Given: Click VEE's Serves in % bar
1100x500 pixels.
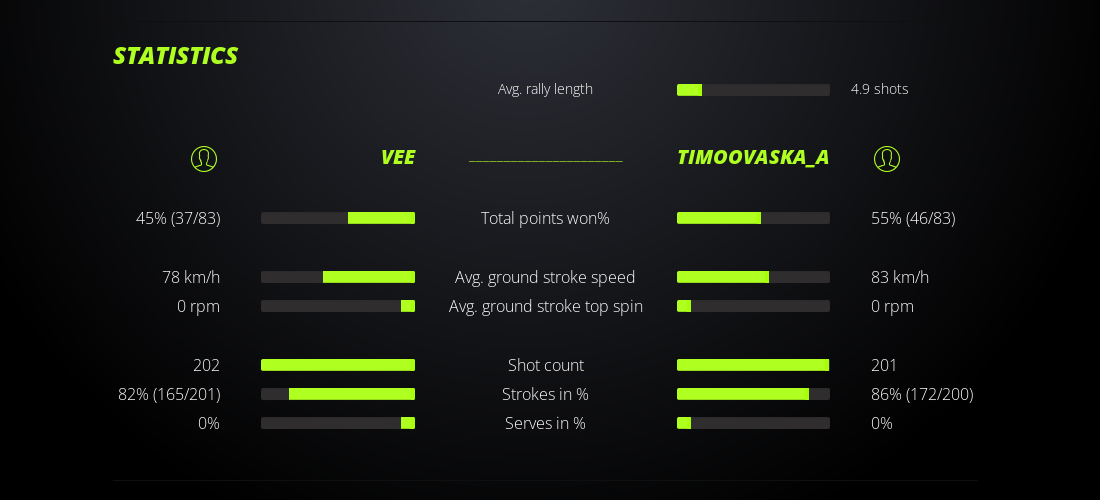Looking at the screenshot, I should pyautogui.click(x=338, y=423).
